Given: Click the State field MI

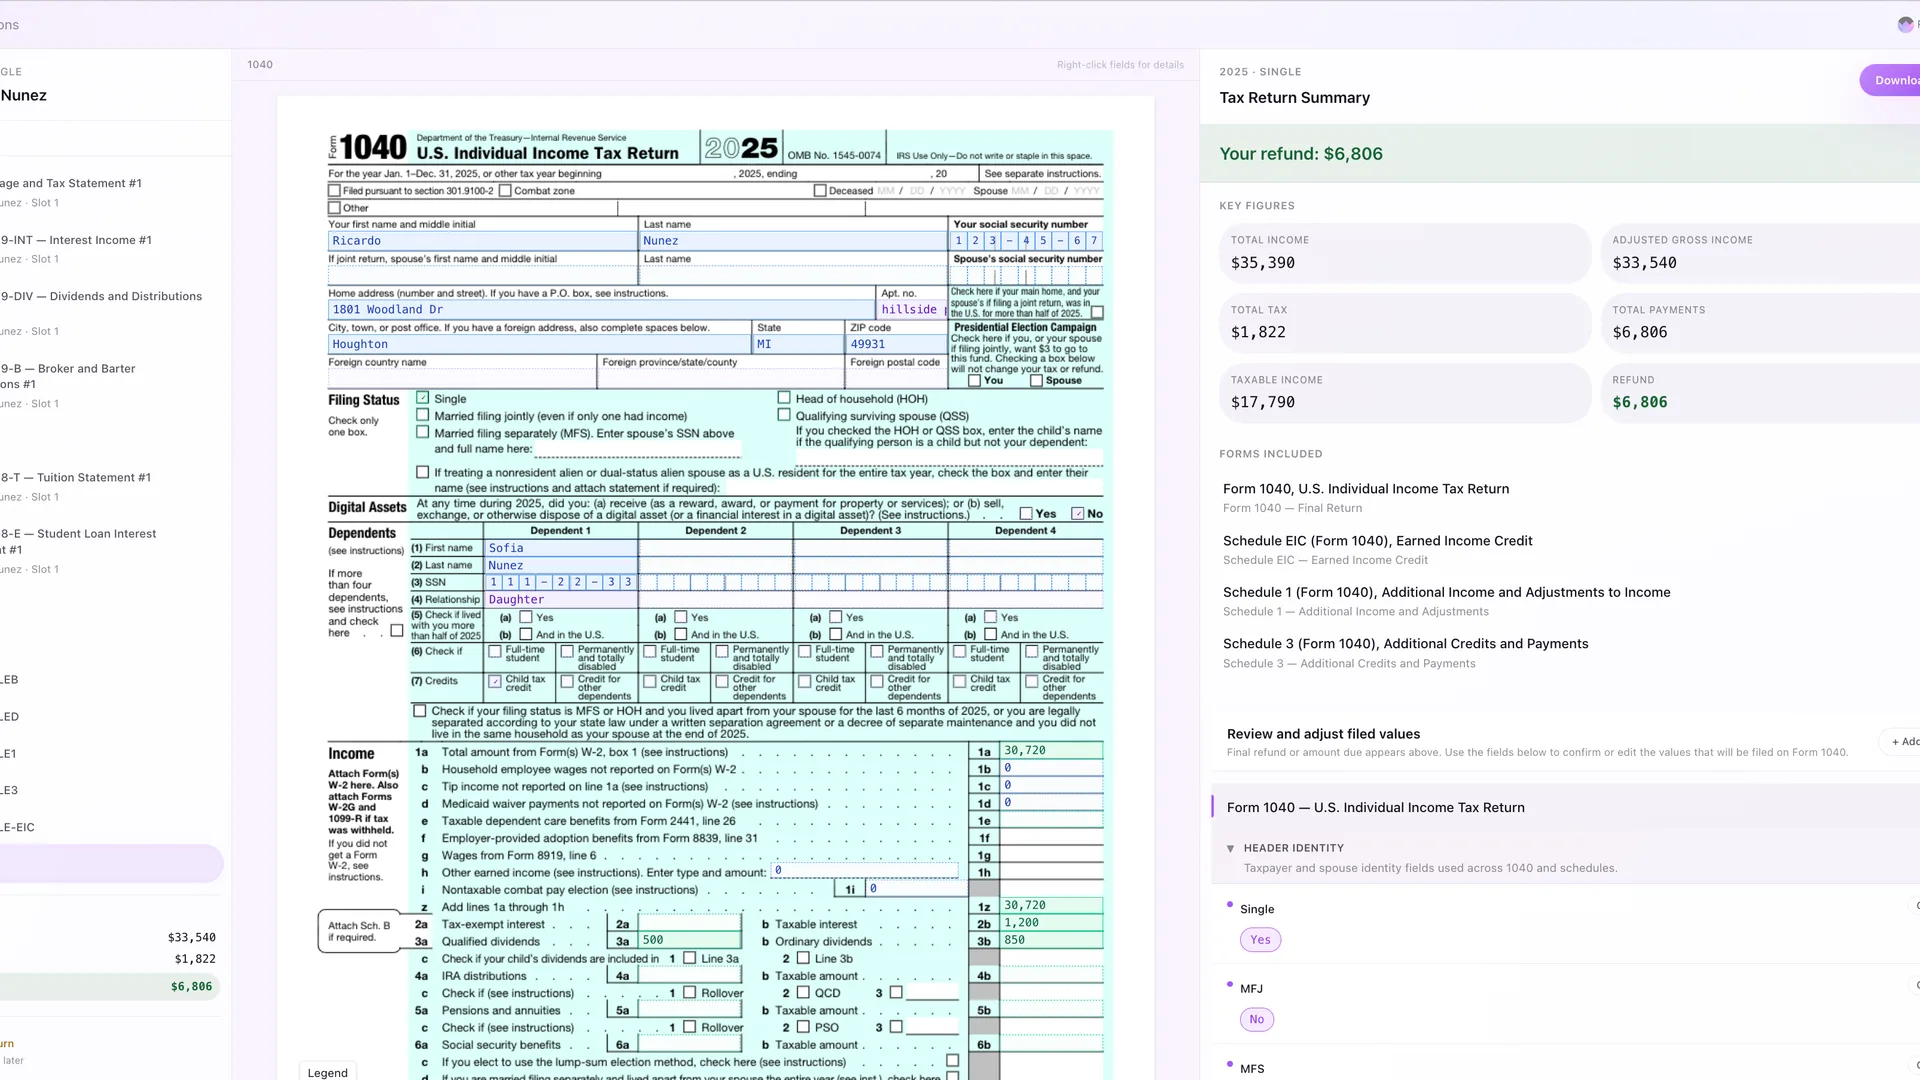Looking at the screenshot, I should coord(798,344).
